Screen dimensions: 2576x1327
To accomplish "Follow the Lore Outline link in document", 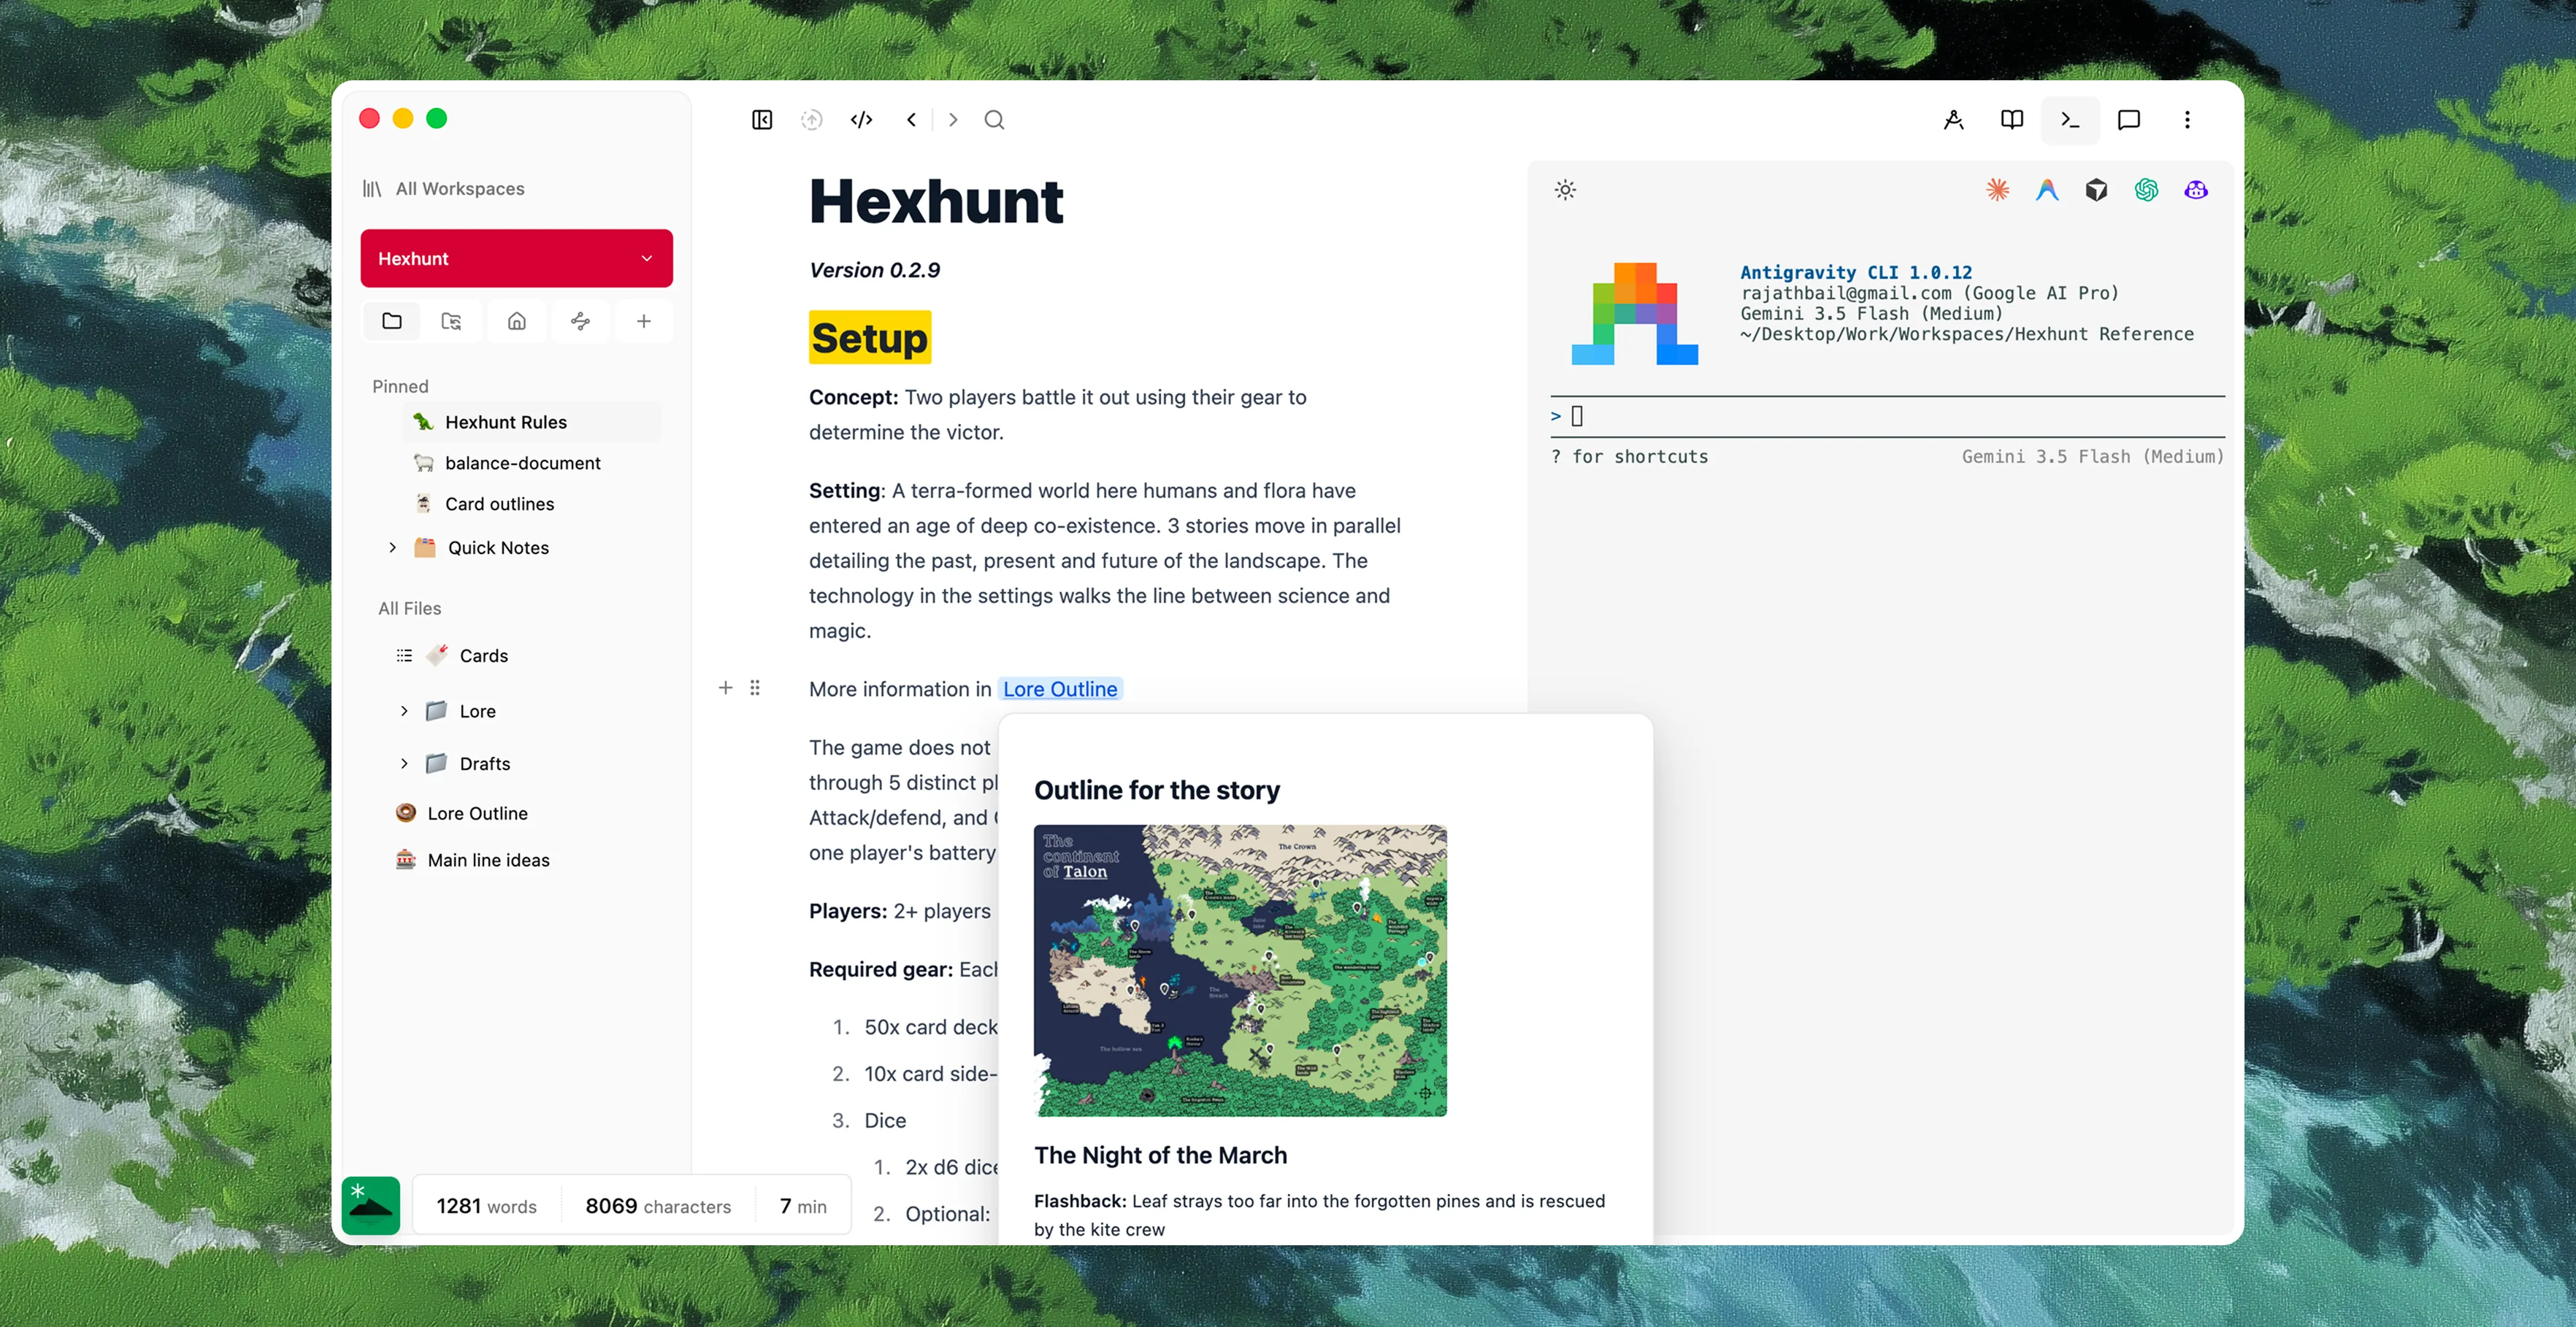I will [x=1060, y=689].
